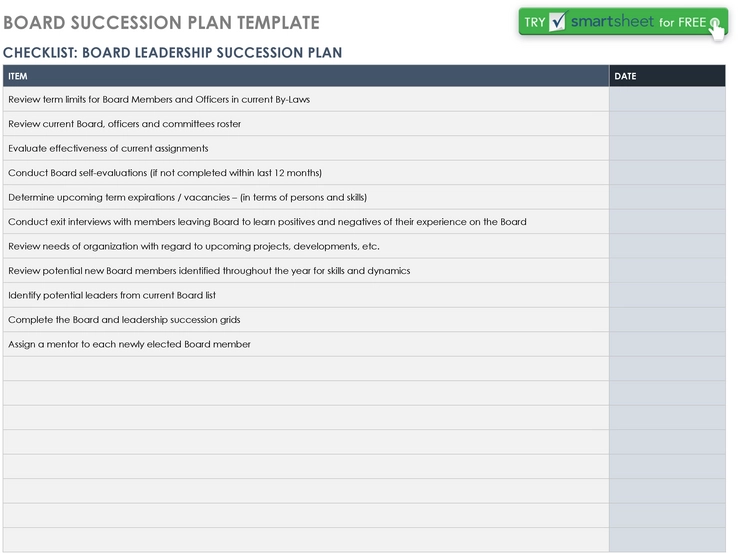Click the checkmark icon in Smartsheet banner

pos(557,22)
